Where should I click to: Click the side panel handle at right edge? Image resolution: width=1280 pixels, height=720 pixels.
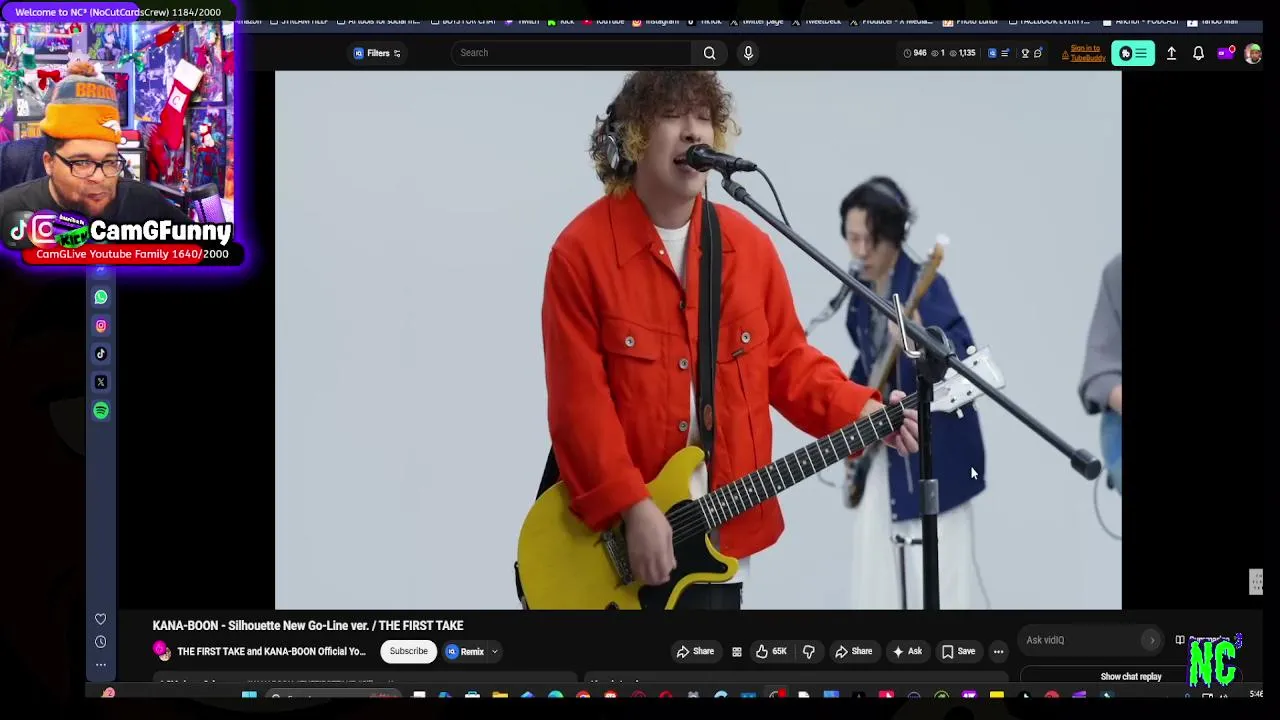tap(1256, 582)
